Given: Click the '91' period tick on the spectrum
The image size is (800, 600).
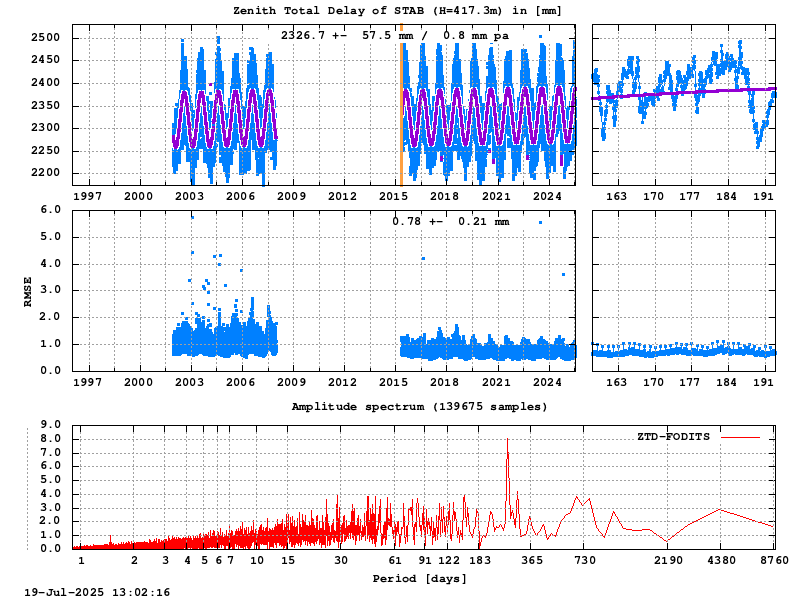Looking at the screenshot, I should coord(425,560).
